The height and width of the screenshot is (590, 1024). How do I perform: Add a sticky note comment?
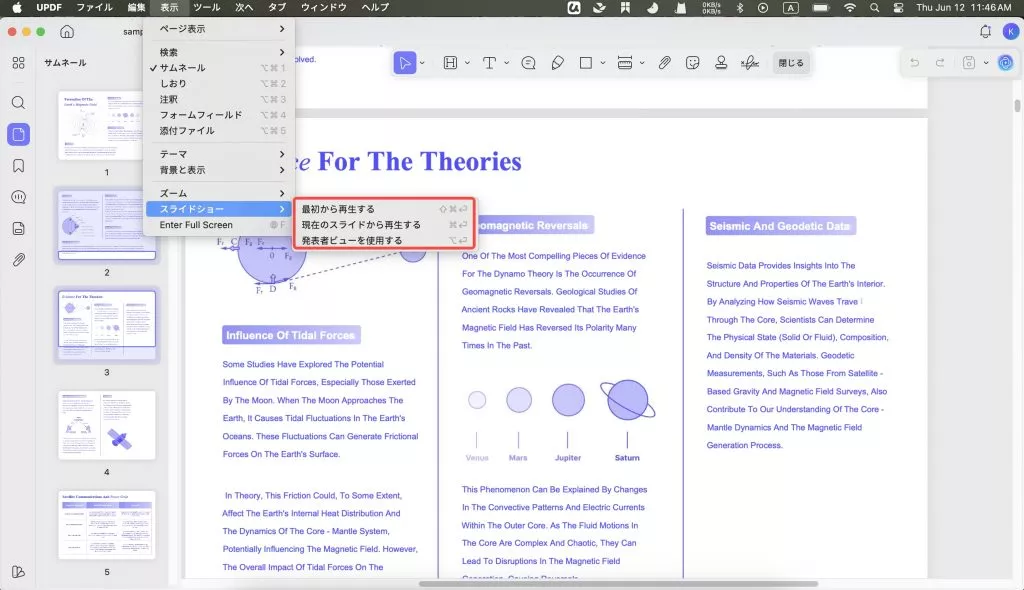point(528,63)
